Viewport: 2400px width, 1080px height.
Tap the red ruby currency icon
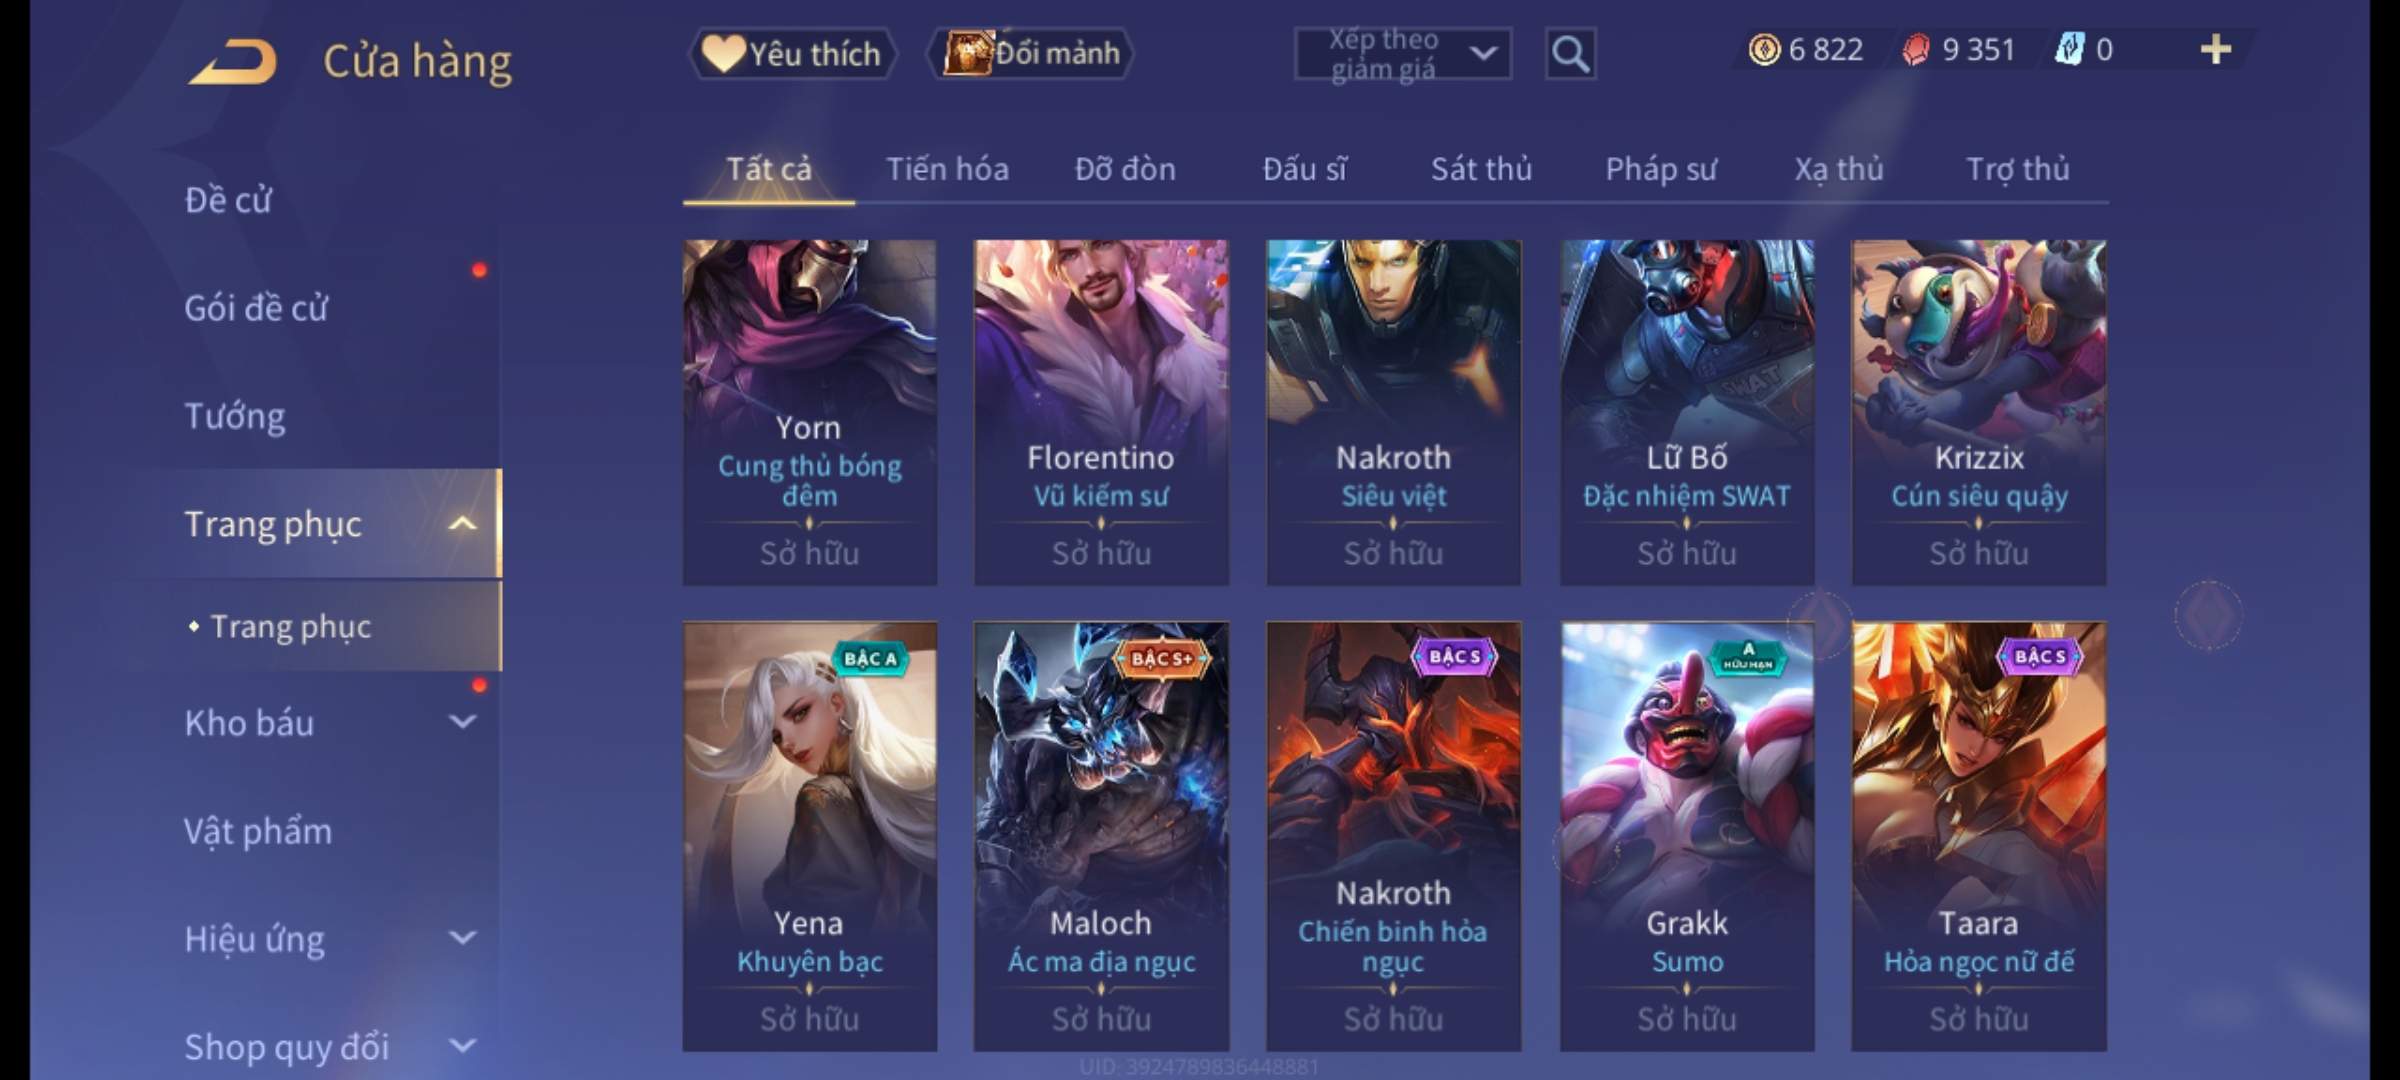1915,49
